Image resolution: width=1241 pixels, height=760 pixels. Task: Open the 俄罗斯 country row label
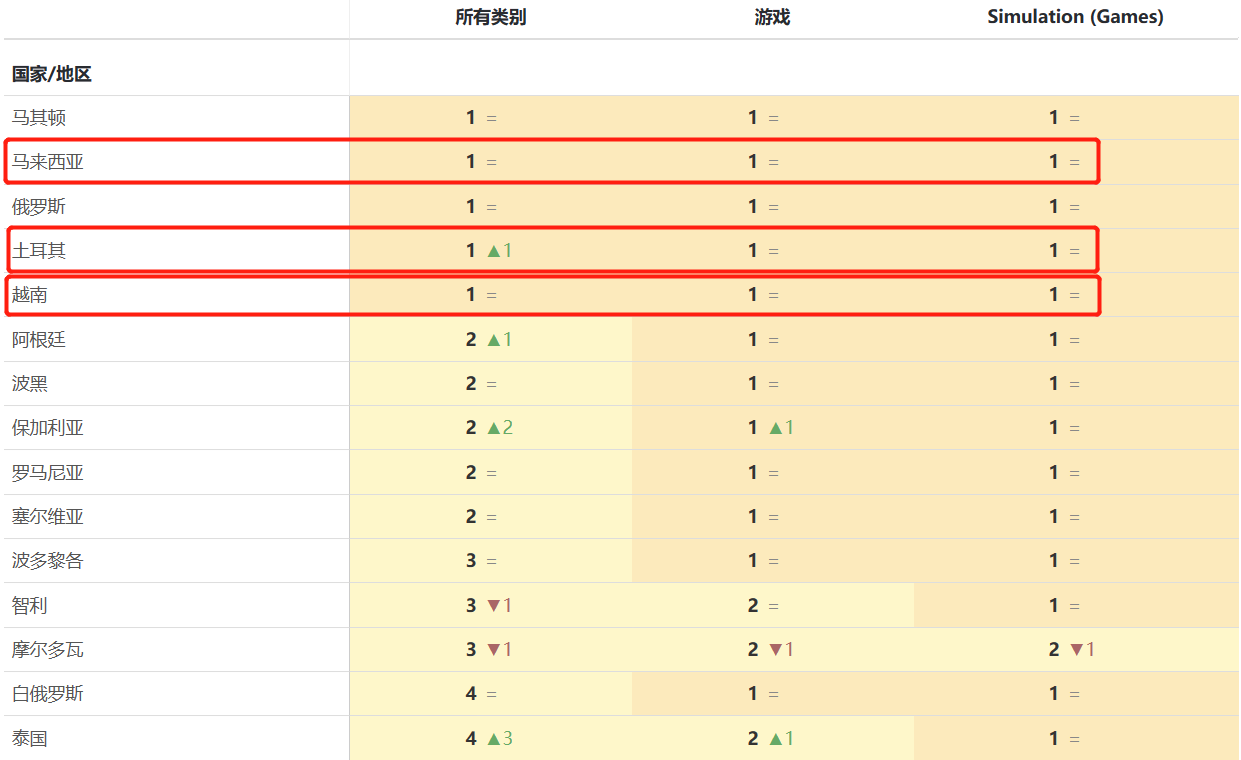coord(39,207)
